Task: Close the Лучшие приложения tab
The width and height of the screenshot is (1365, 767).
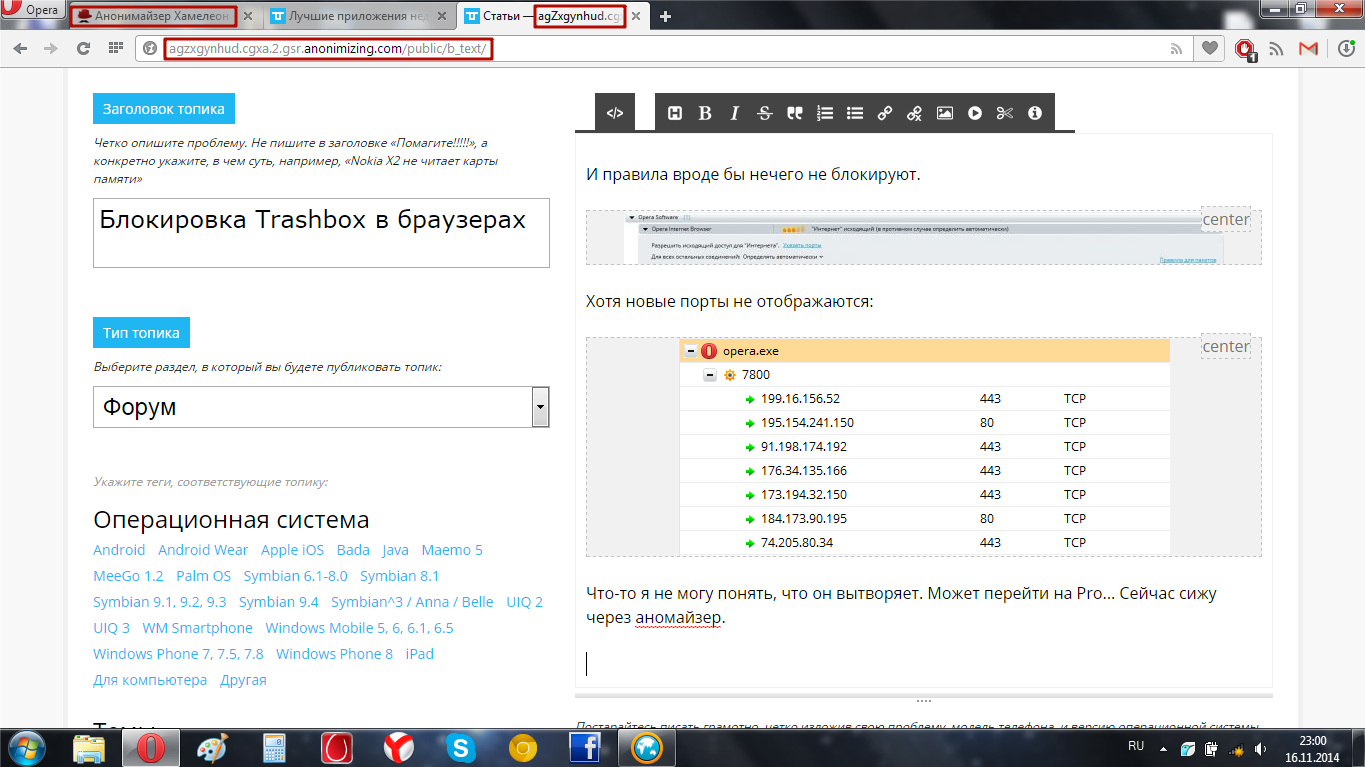Action: pos(443,16)
